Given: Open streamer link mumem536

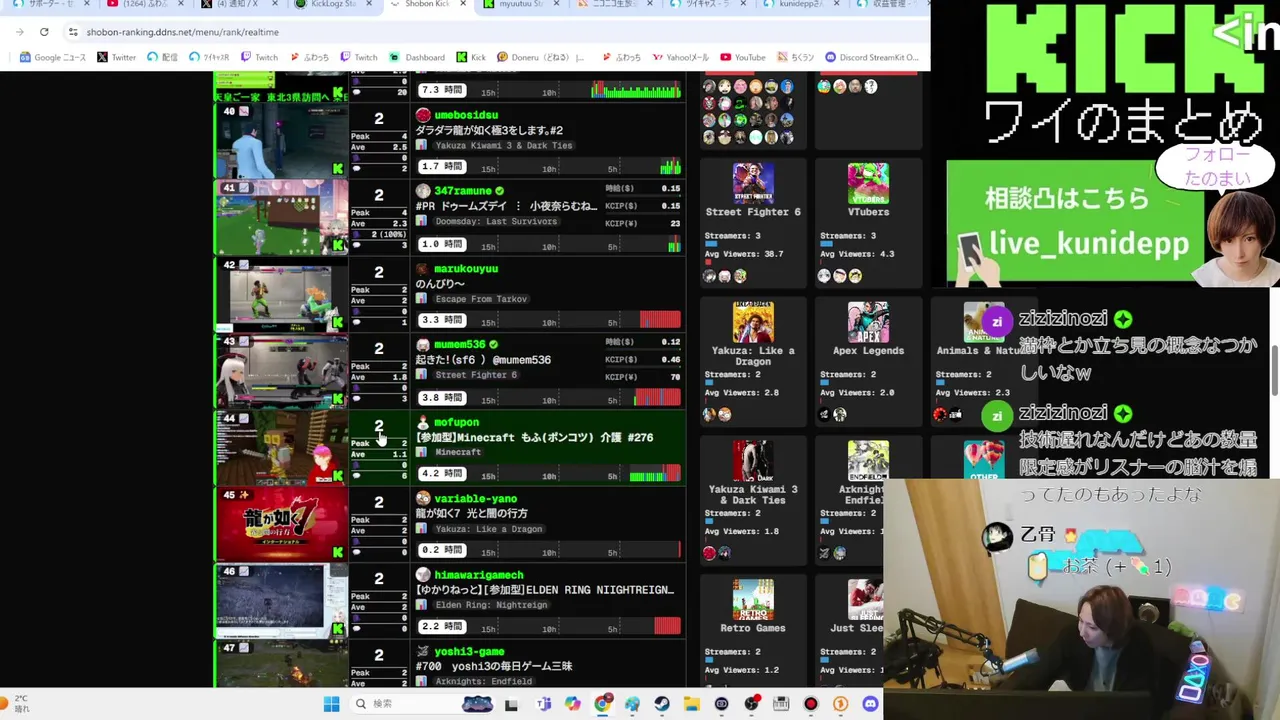Looking at the screenshot, I should tap(460, 344).
